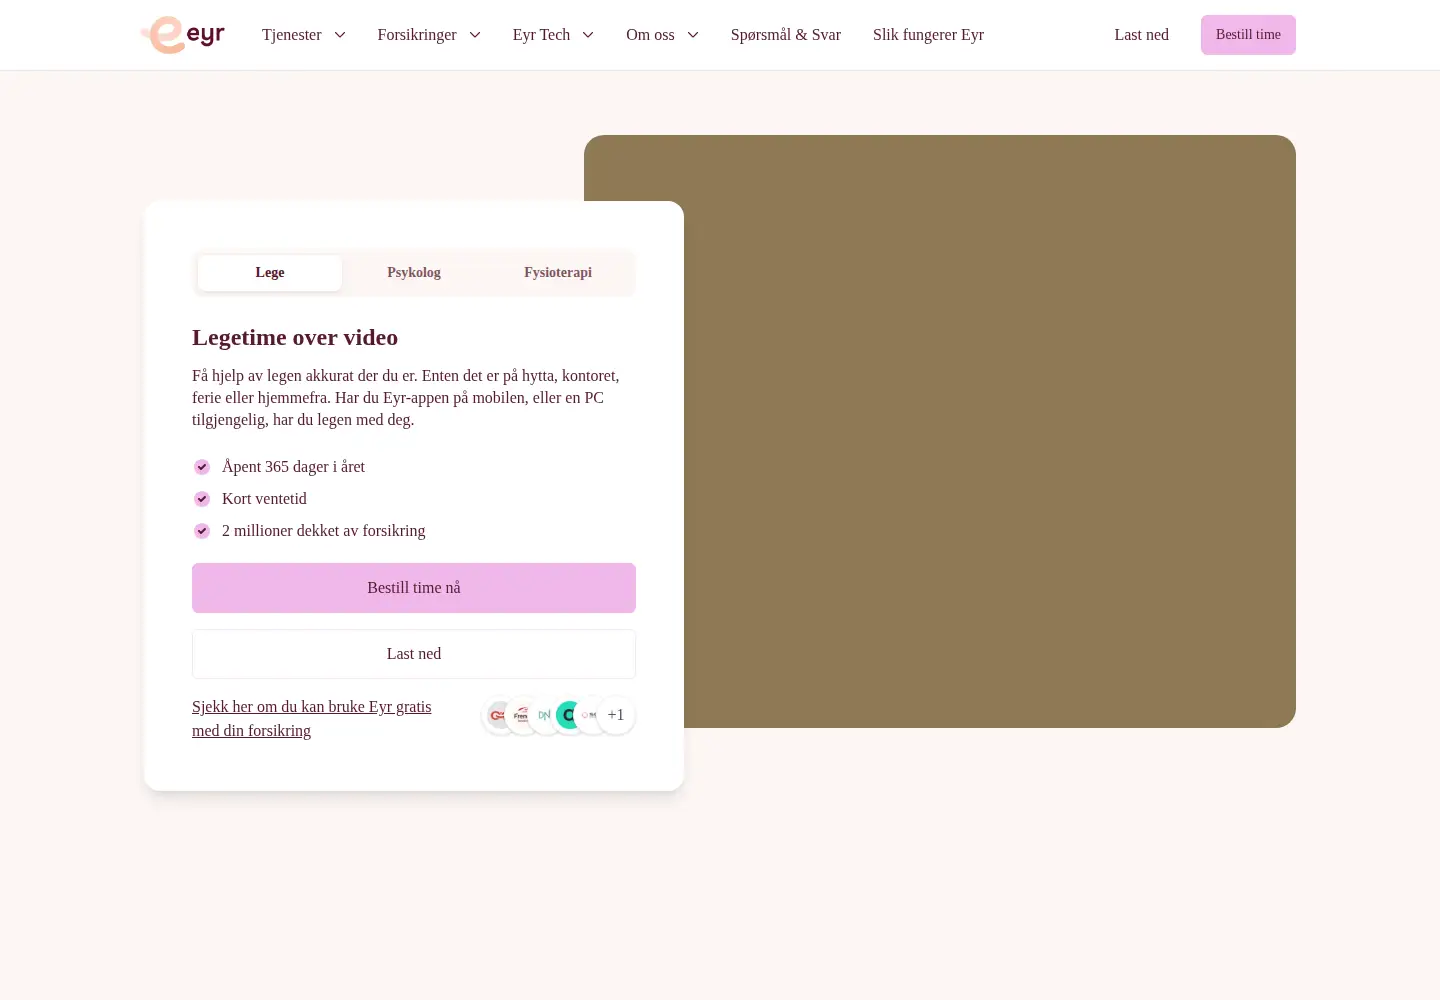Pick the green circular insurance logo

pyautogui.click(x=569, y=715)
